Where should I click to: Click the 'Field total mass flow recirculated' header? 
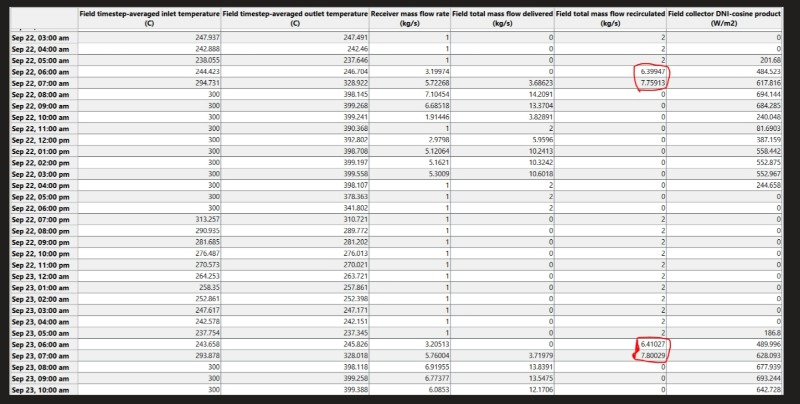coord(610,19)
